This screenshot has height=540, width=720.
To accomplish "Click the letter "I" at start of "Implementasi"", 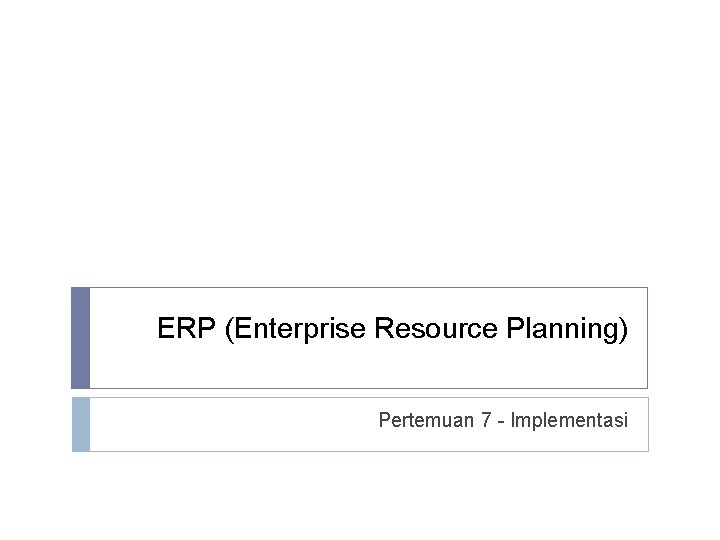I will point(512,421).
